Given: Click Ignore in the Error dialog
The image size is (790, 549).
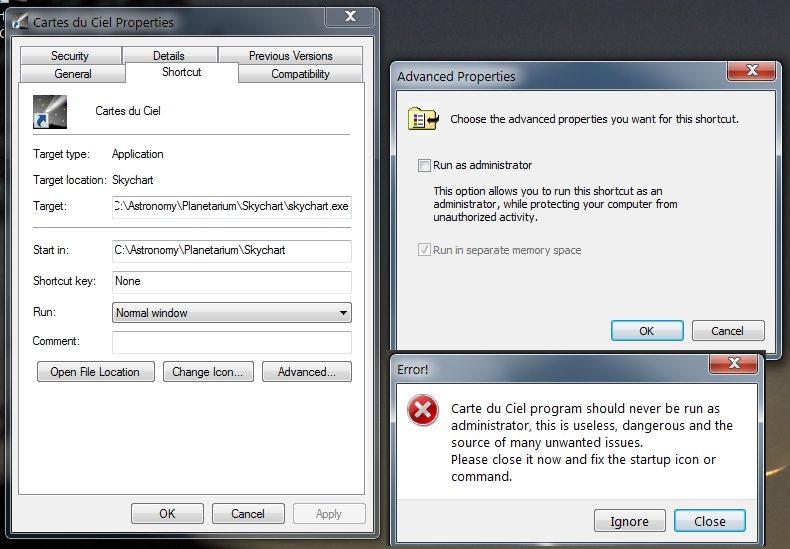Looking at the screenshot, I should (x=629, y=521).
